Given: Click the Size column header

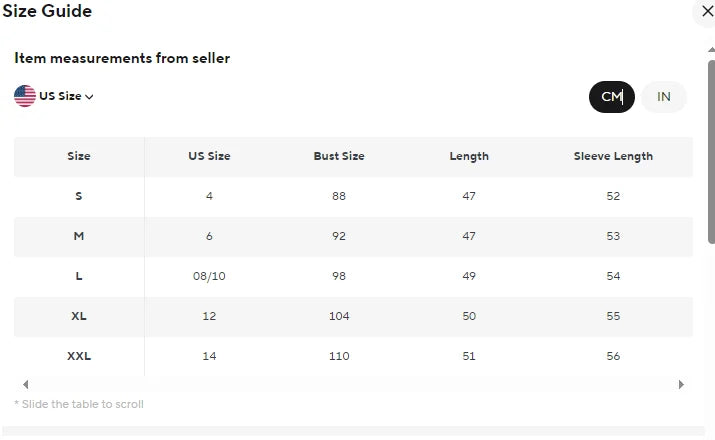Looking at the screenshot, I should 79,156.
